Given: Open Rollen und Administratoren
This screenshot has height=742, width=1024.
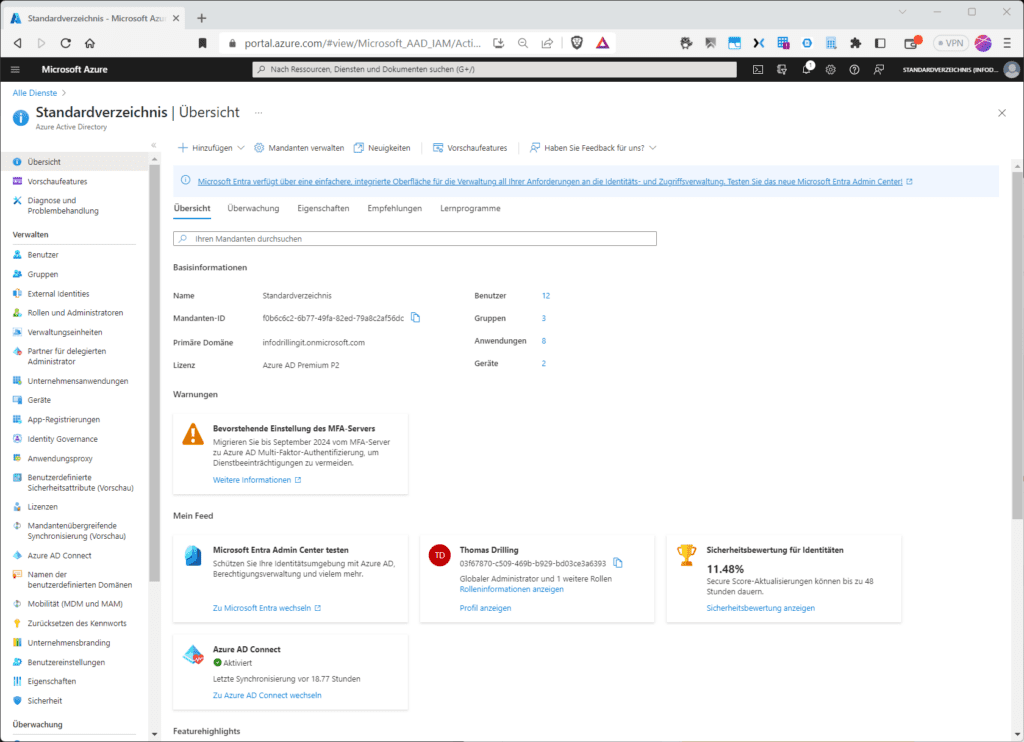Looking at the screenshot, I should [74, 313].
